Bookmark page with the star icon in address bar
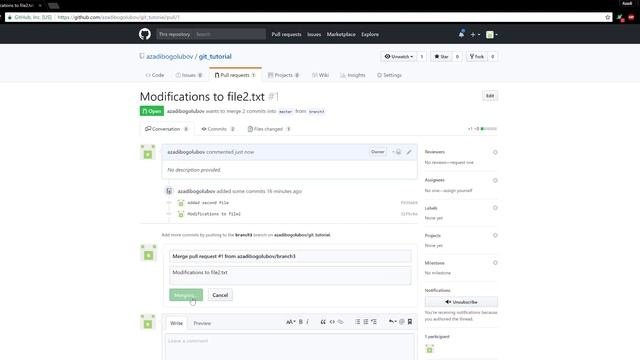This screenshot has width=640, height=360. [x=608, y=17]
